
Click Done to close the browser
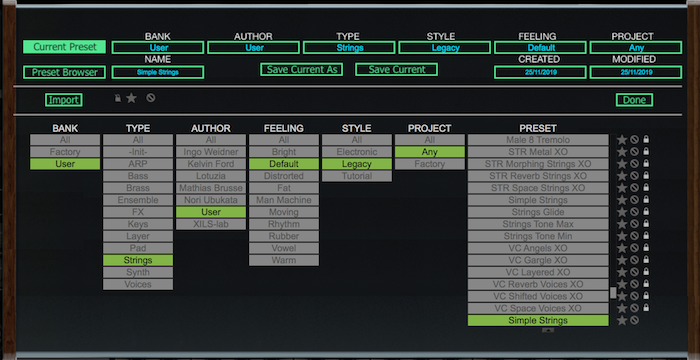(x=634, y=100)
